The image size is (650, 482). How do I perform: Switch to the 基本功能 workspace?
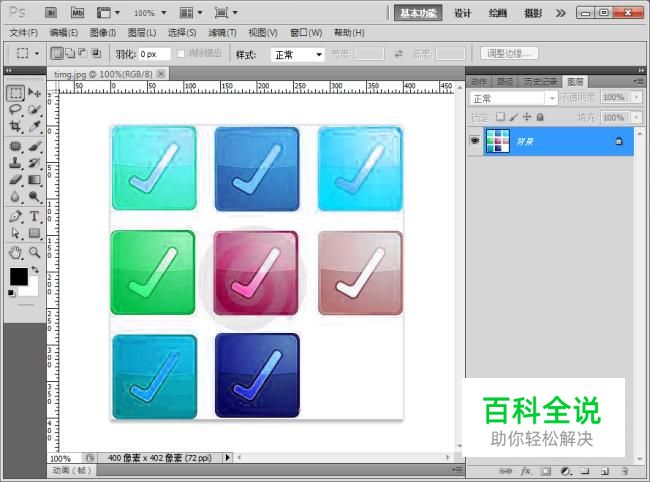(418, 13)
